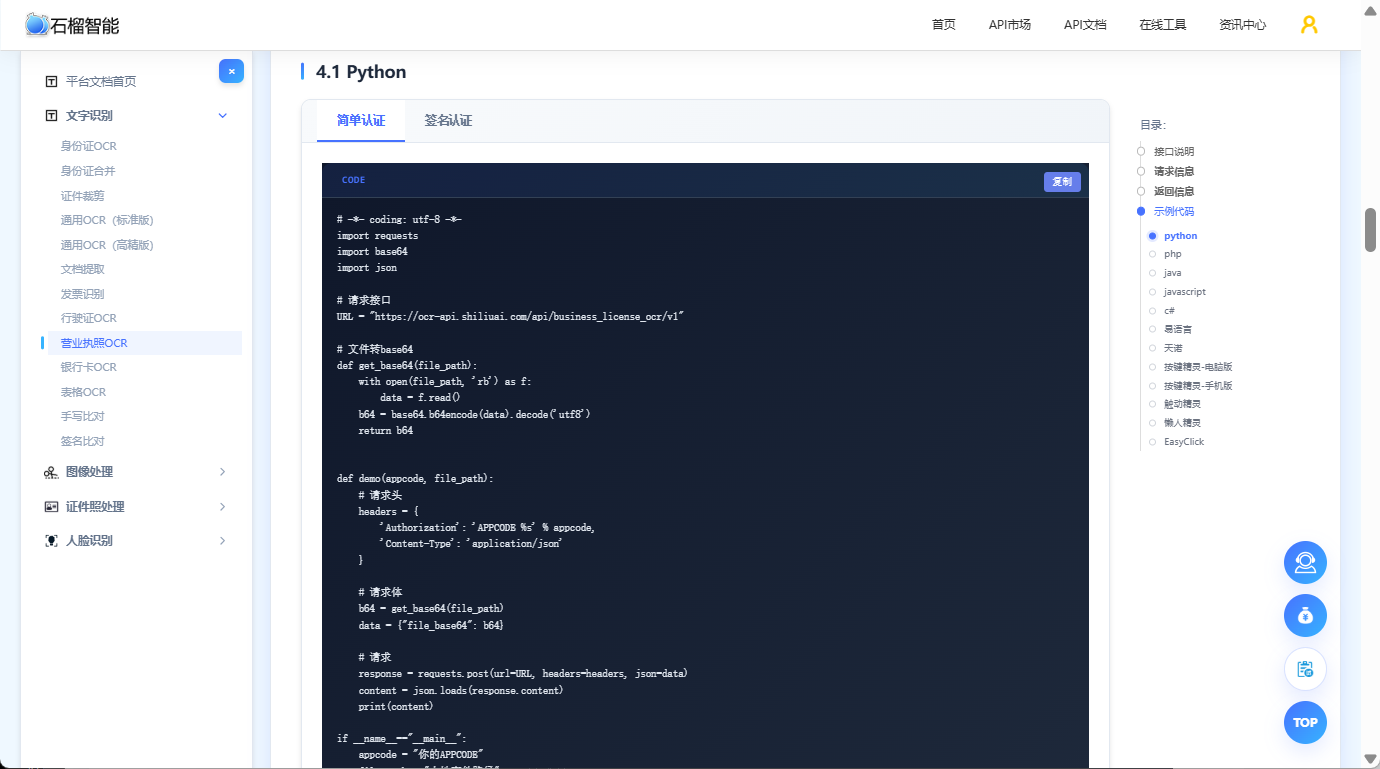1380x769 pixels.
Task: Close the sidebar with the X button
Action: tap(231, 71)
